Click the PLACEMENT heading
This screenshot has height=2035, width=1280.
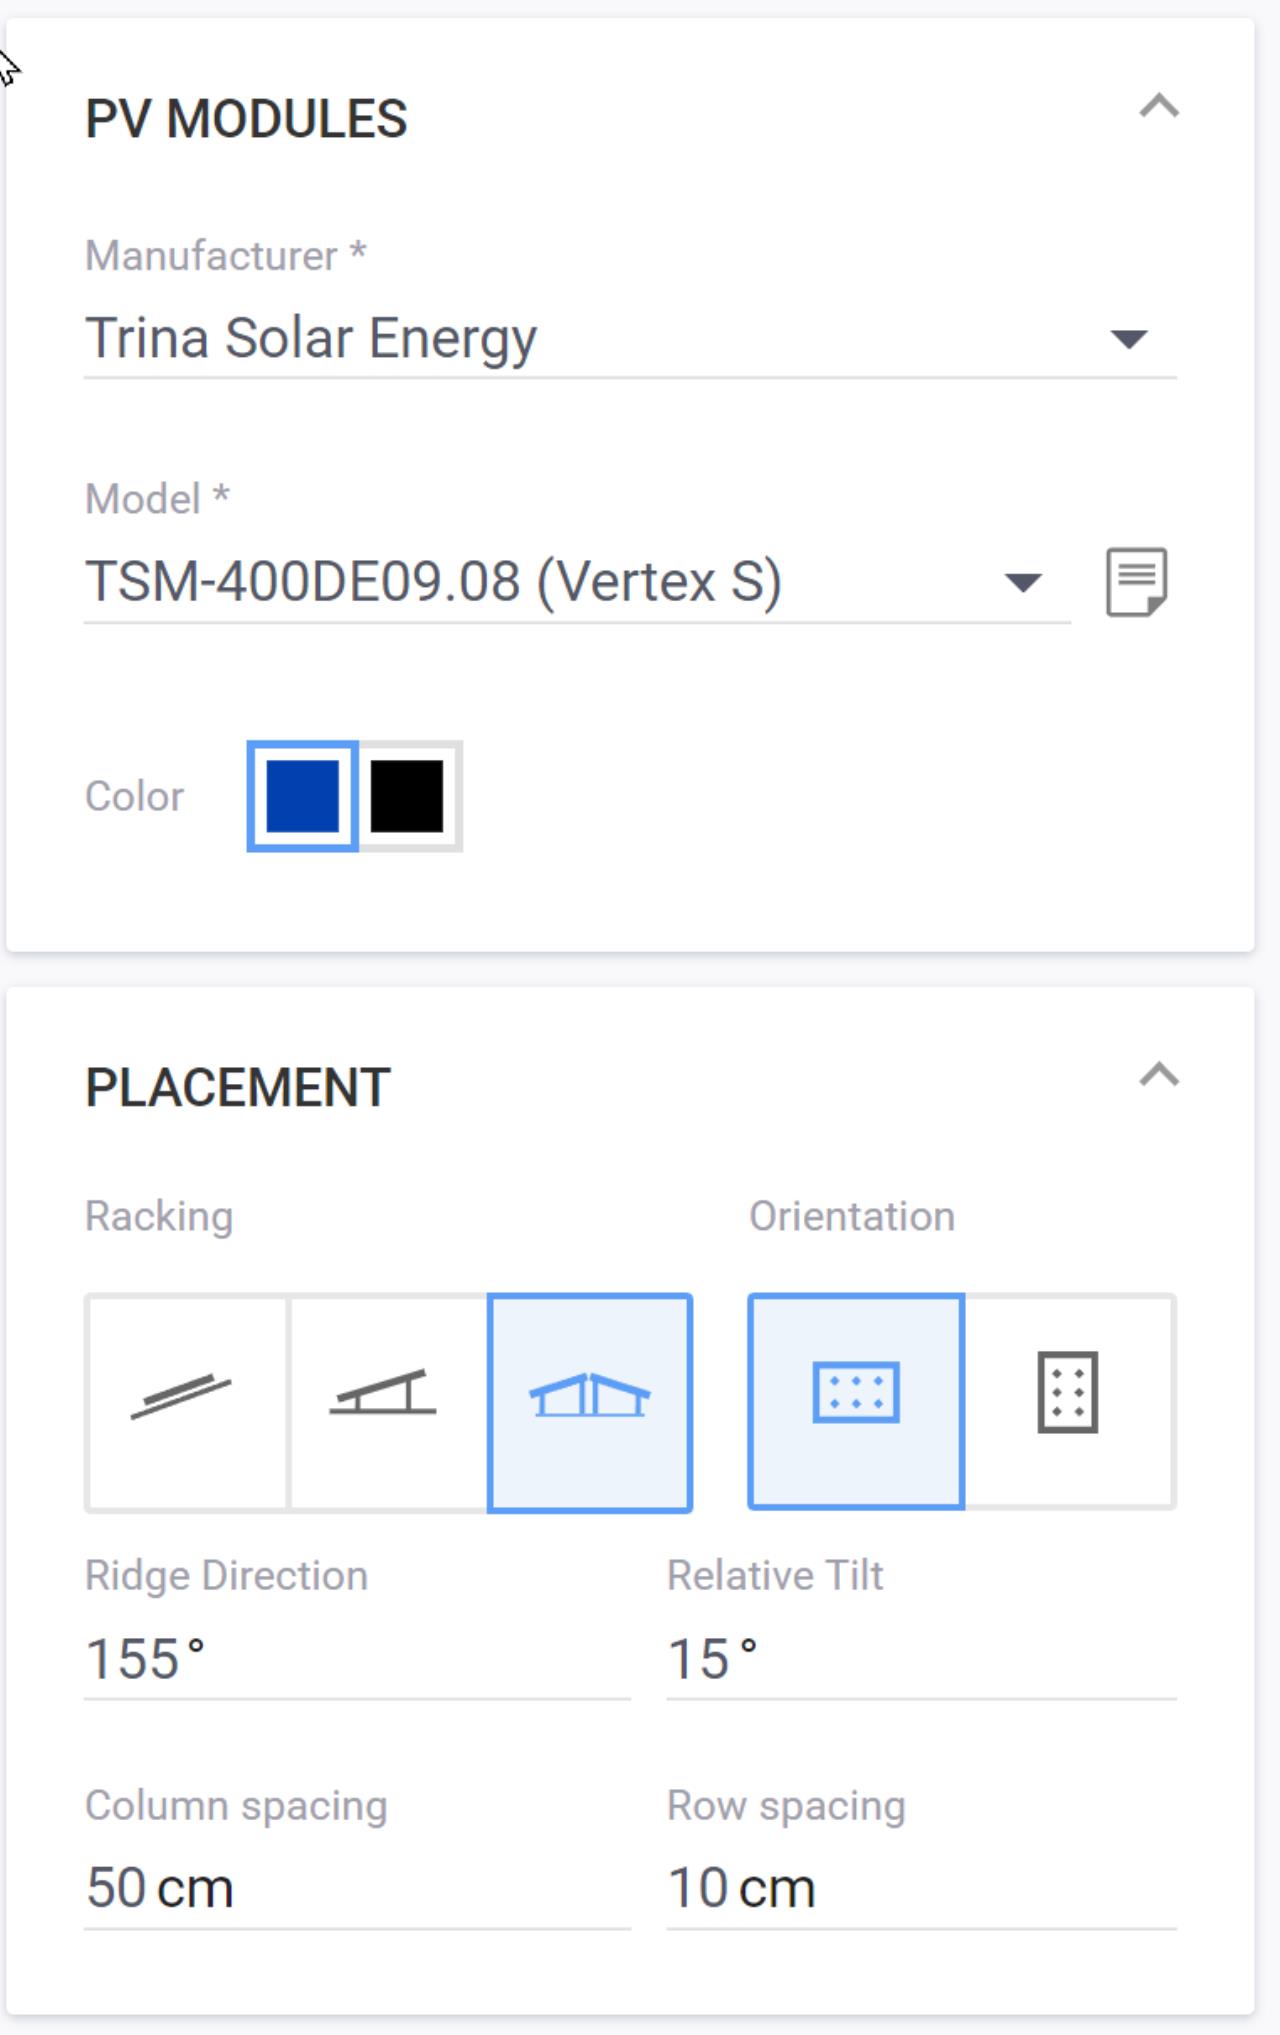click(238, 1088)
